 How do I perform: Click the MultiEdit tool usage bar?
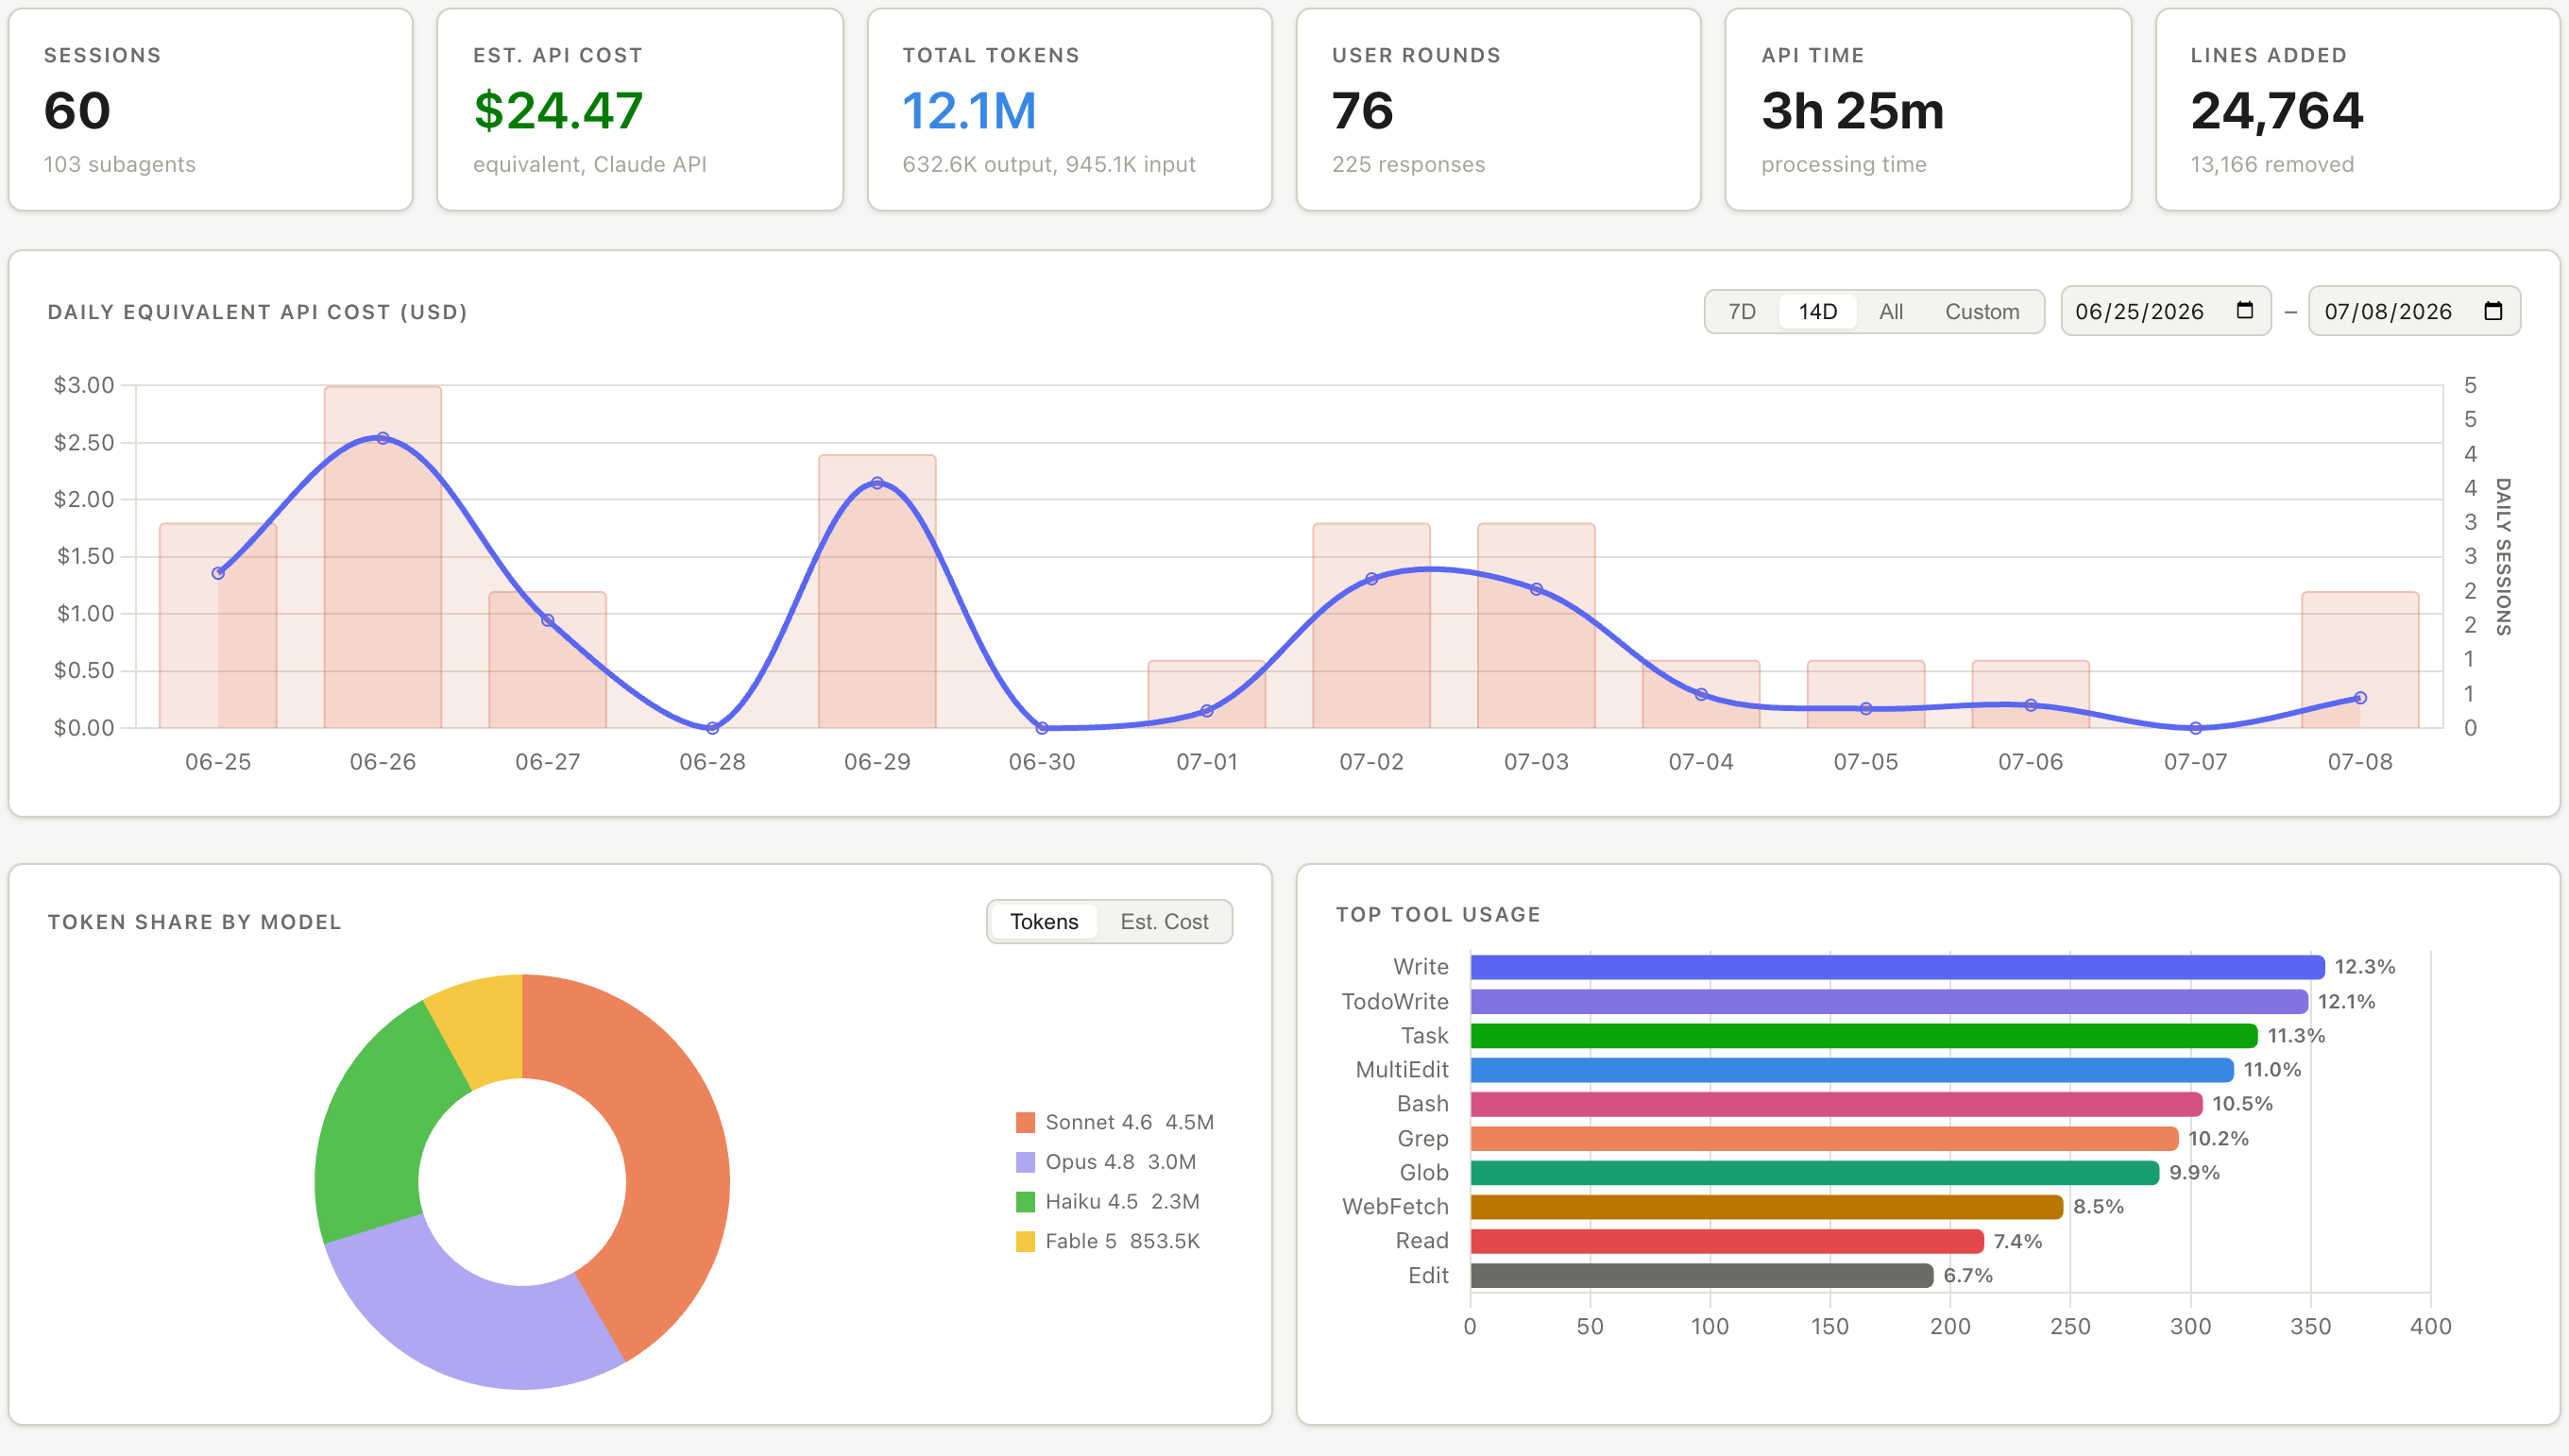click(1852, 1069)
